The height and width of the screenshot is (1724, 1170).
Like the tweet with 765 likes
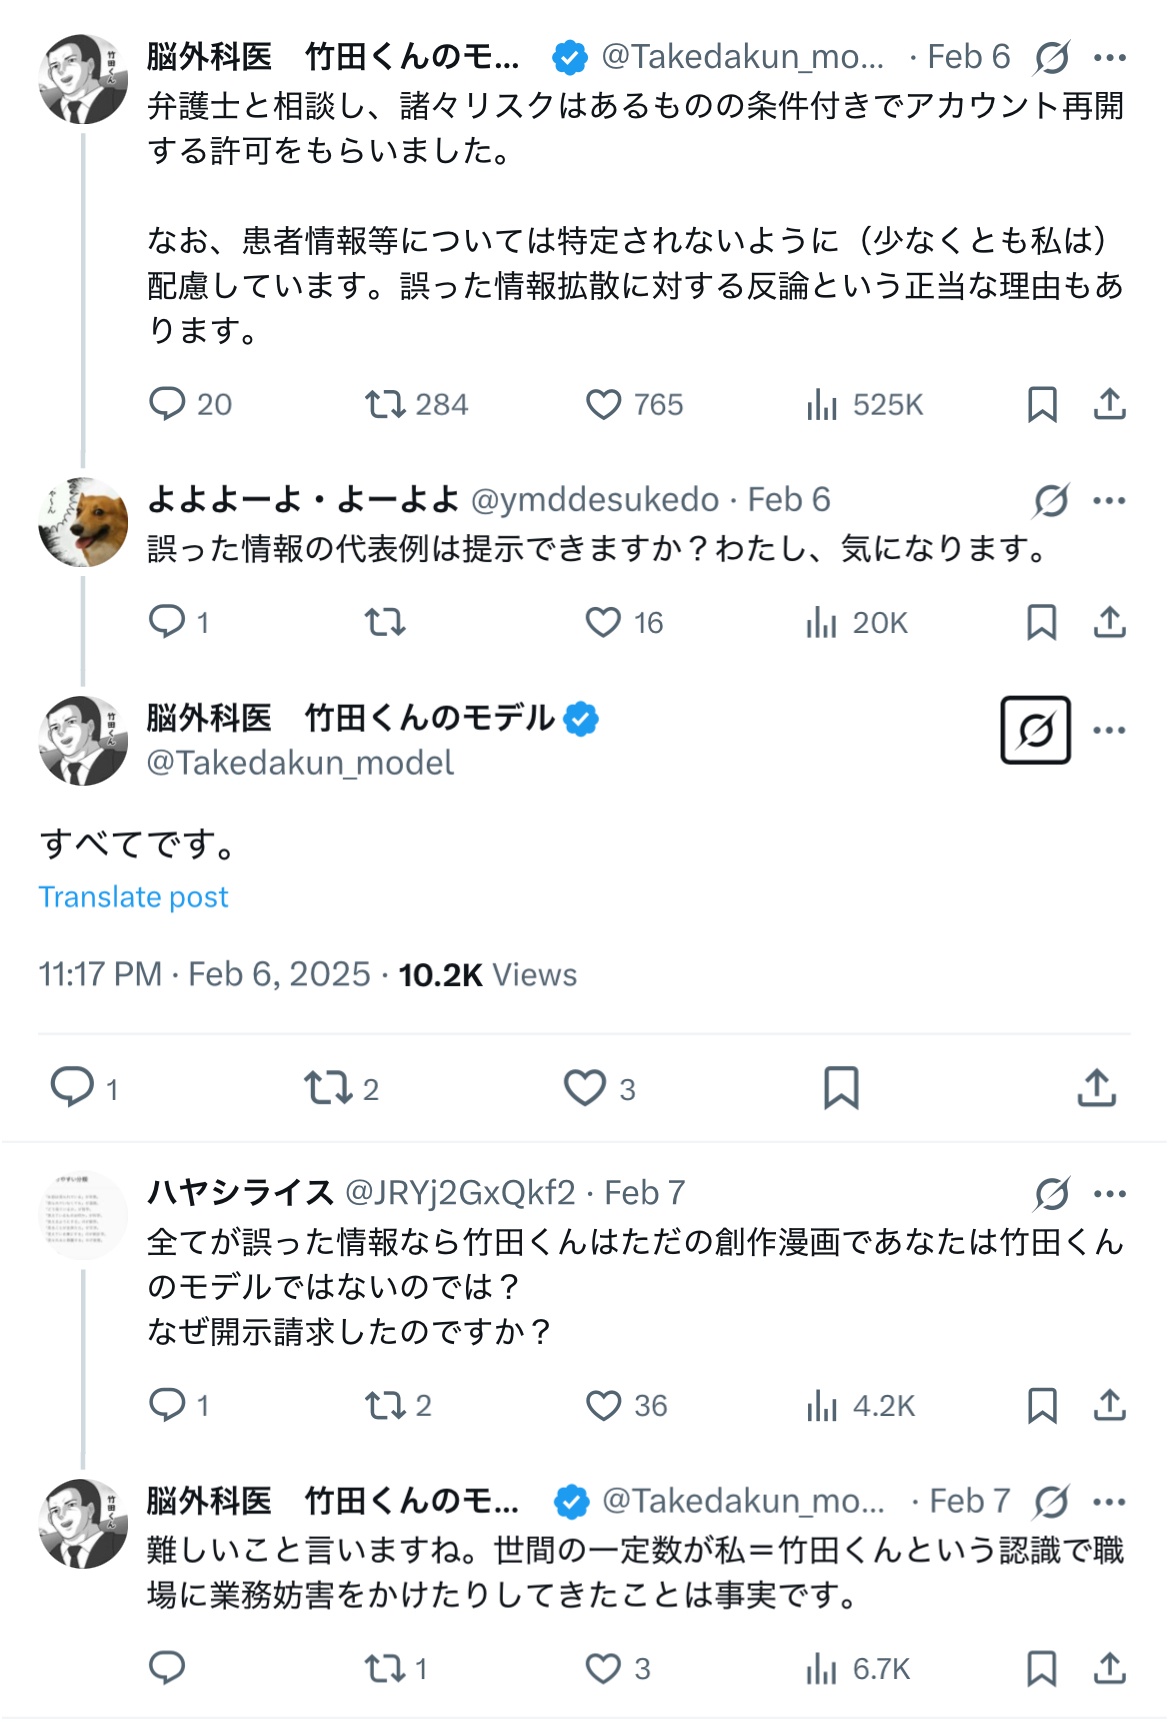click(x=604, y=404)
